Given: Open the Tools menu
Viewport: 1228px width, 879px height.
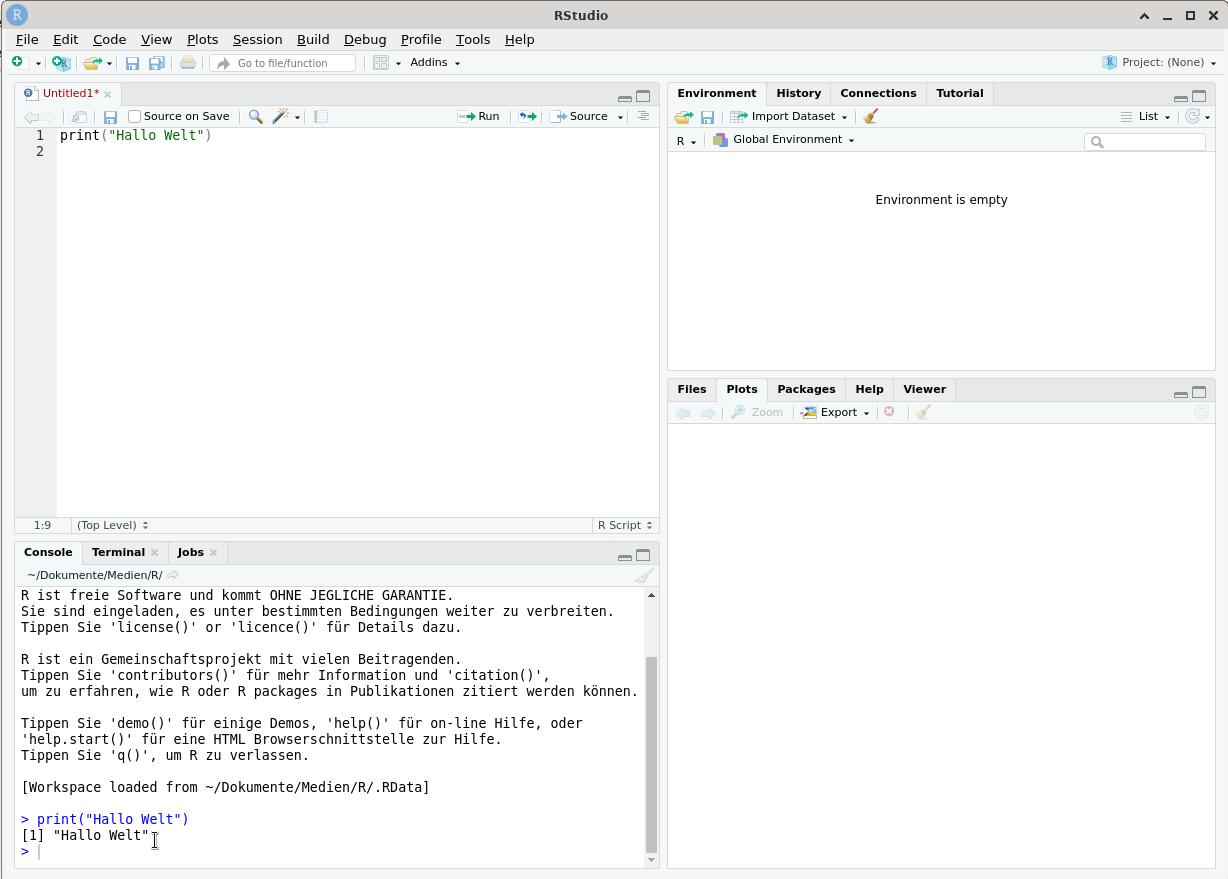Looking at the screenshot, I should [473, 39].
